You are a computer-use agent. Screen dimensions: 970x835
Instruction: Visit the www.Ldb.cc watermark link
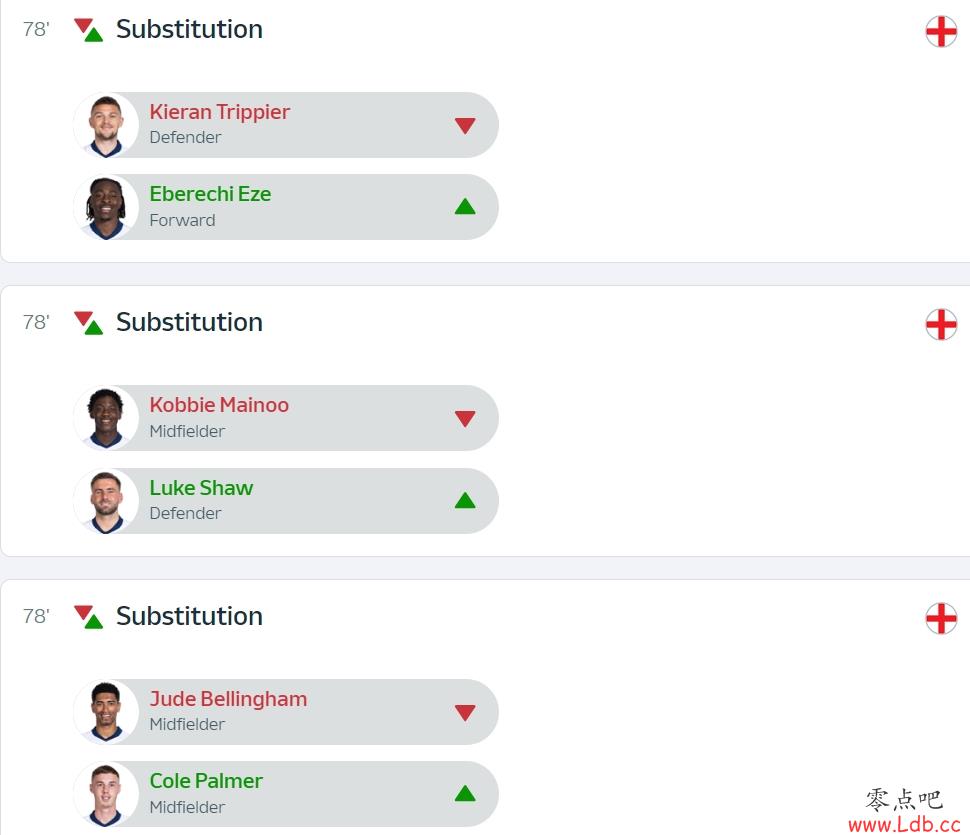tap(904, 824)
